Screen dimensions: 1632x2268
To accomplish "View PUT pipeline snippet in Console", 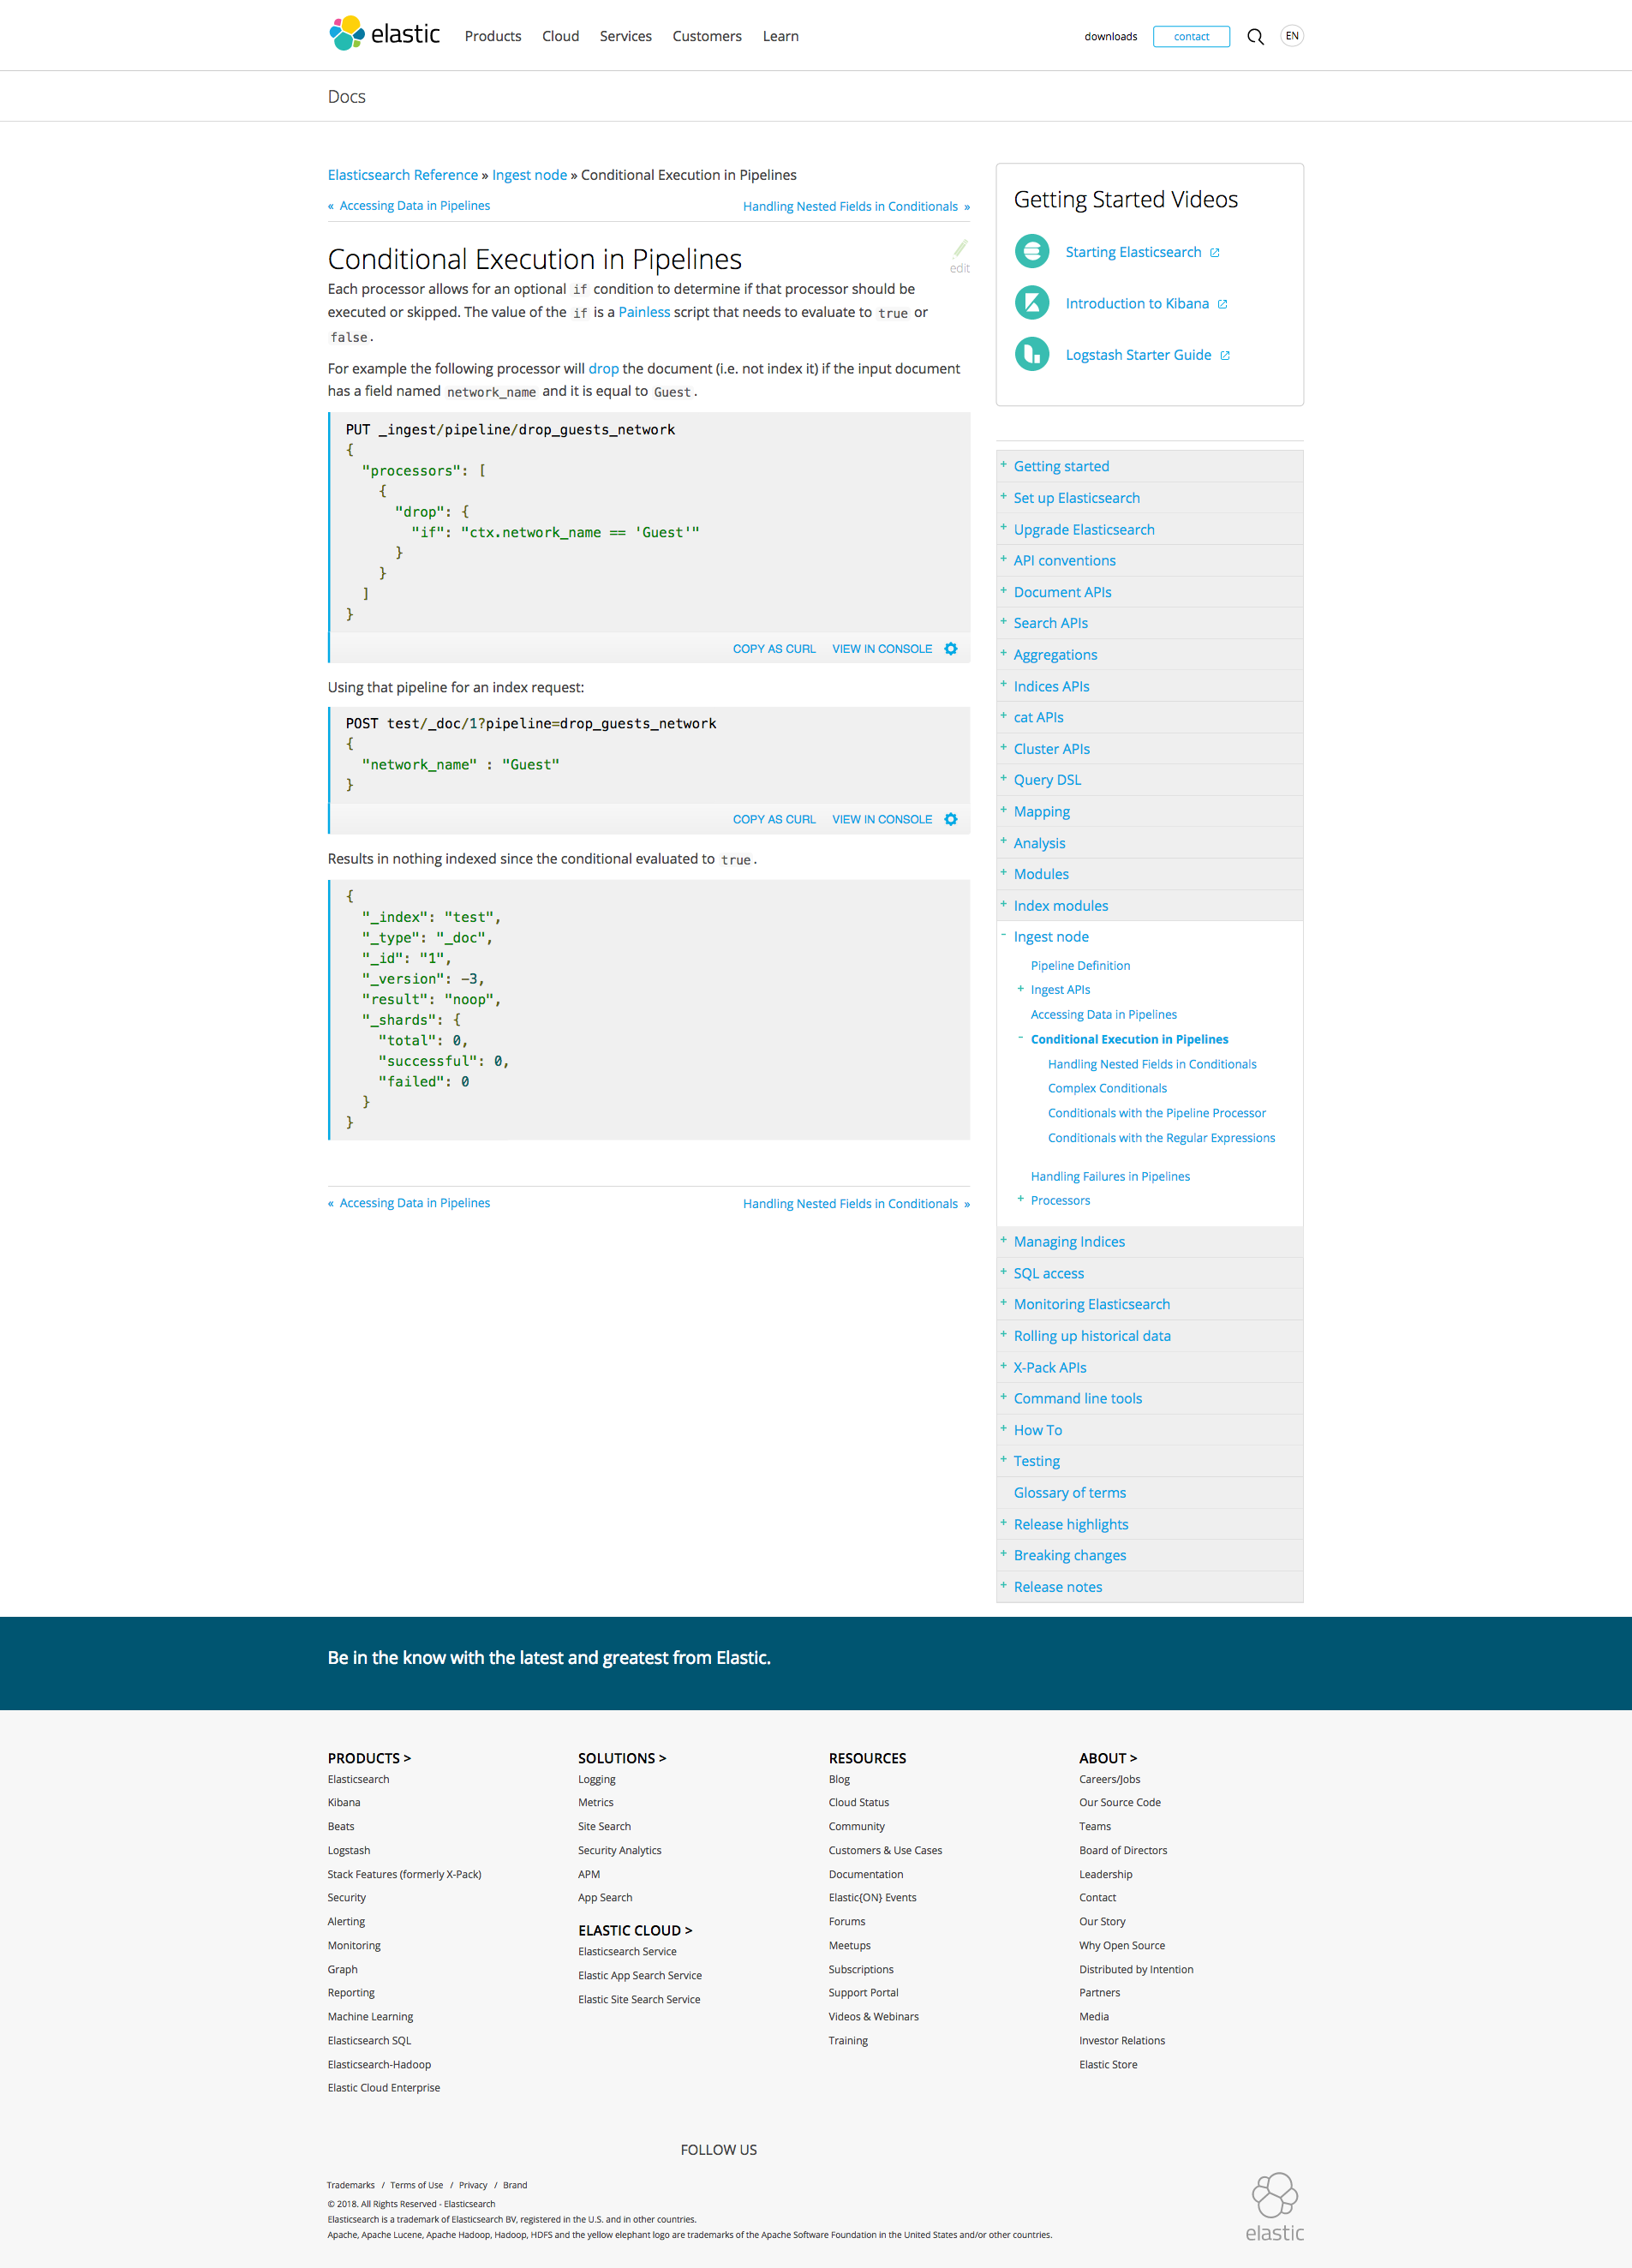I will click(x=882, y=649).
